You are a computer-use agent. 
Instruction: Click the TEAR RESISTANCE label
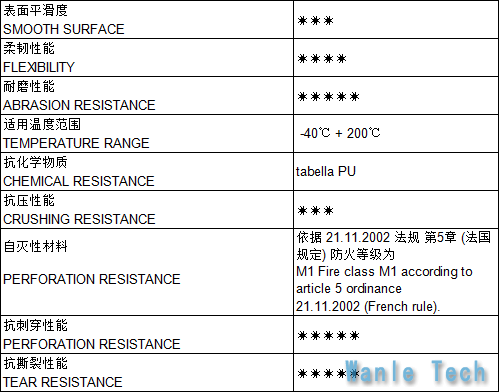click(63, 382)
